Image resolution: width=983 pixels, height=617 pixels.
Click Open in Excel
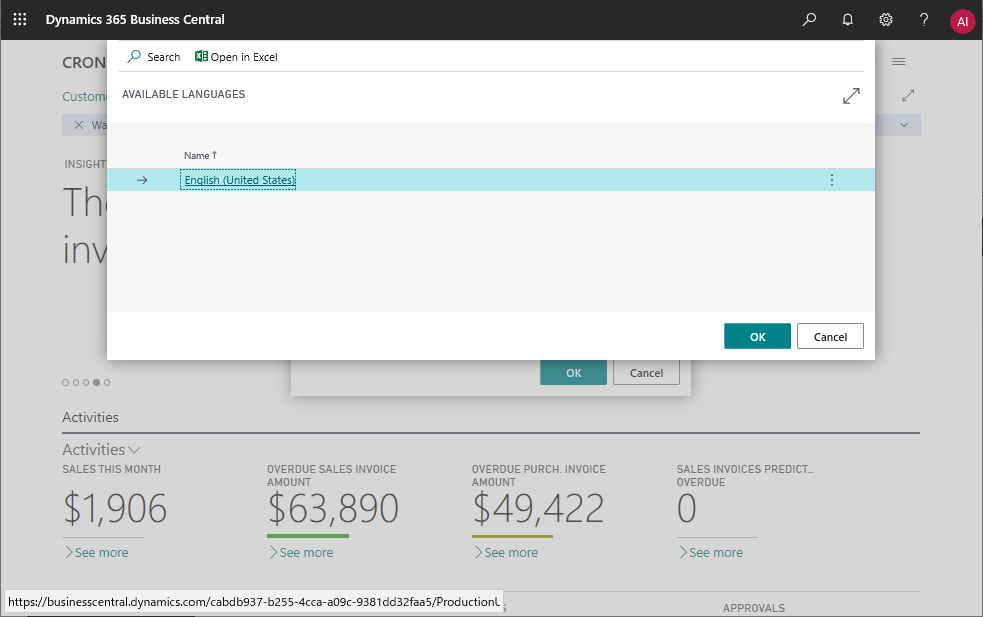click(236, 57)
